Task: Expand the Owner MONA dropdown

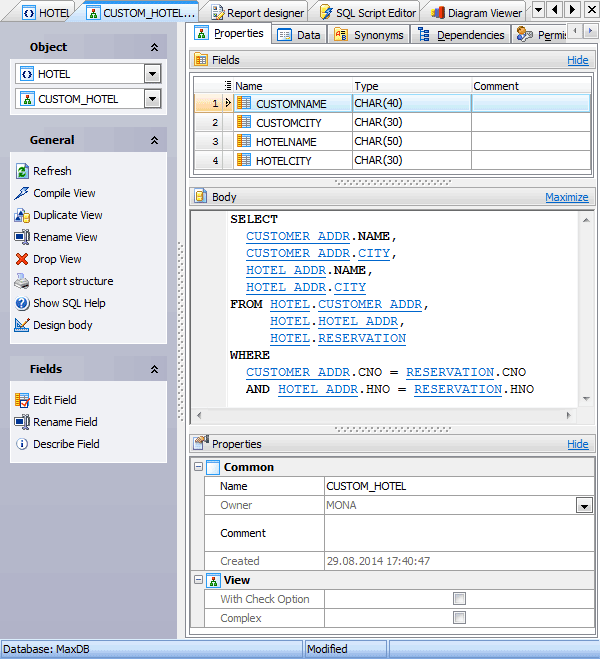Action: click(583, 506)
